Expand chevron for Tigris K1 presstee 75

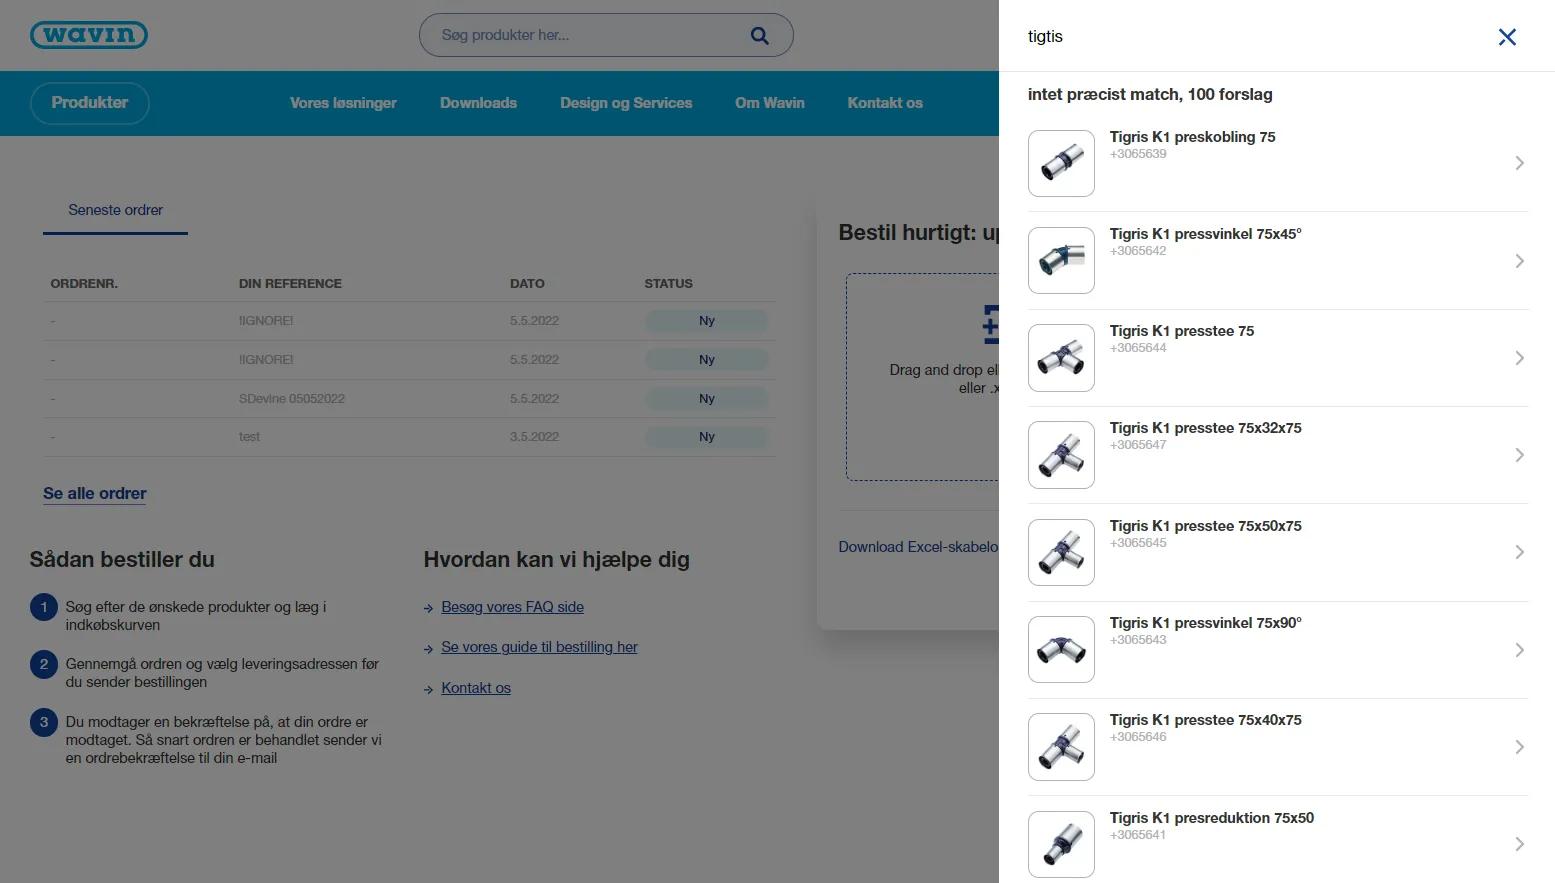(x=1519, y=358)
